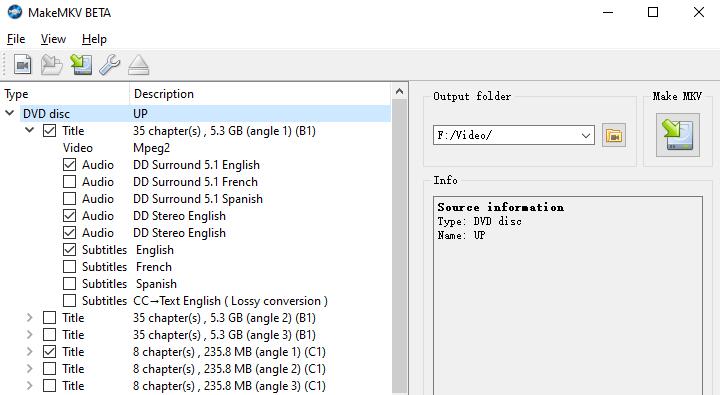Minimize the MakeMKV window
720x395 pixels.
coord(608,12)
